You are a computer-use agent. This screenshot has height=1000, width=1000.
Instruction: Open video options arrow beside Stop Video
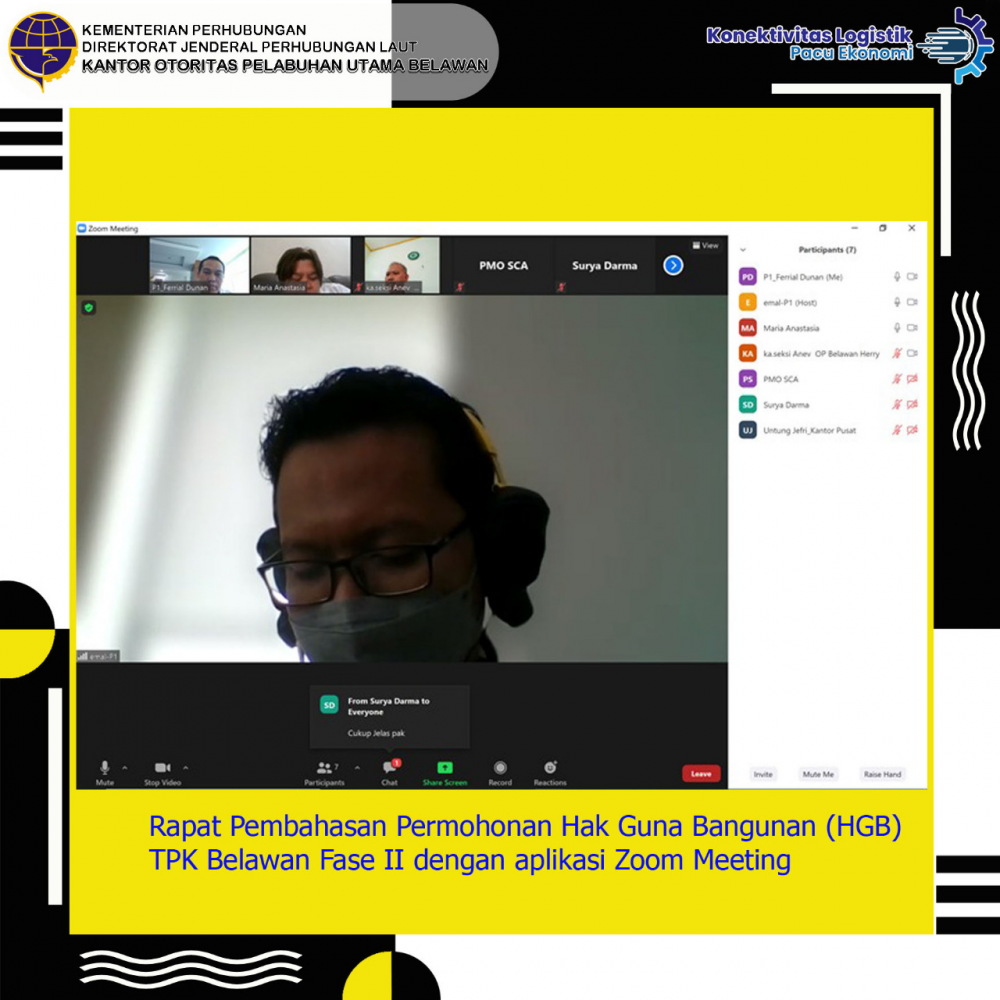(x=186, y=767)
